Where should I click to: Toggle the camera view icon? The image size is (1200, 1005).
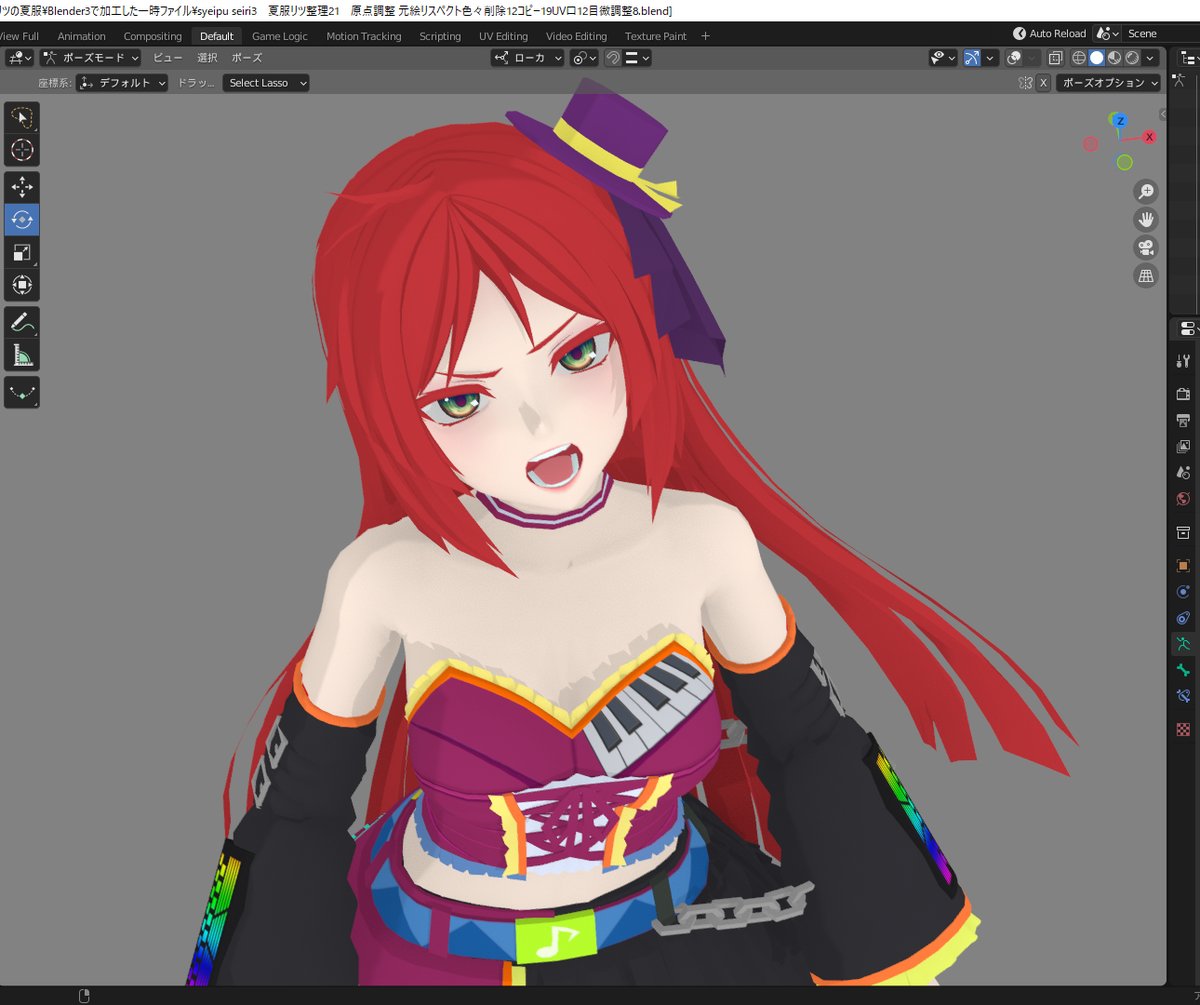[x=1146, y=247]
